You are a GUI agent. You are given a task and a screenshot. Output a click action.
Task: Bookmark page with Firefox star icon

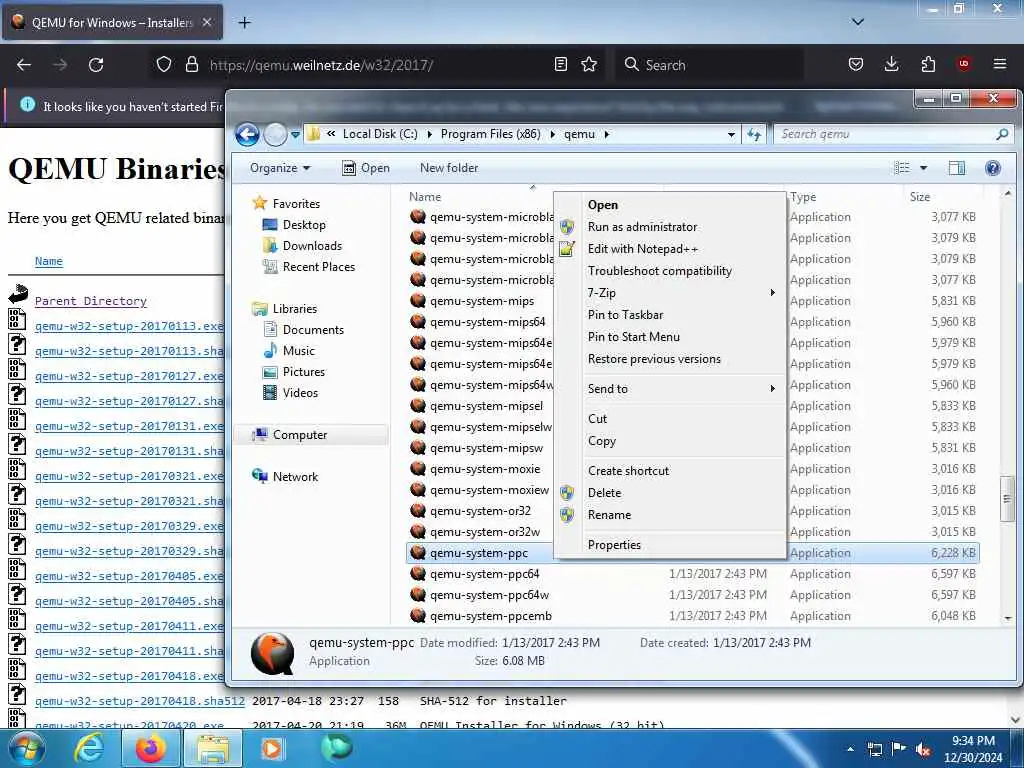click(589, 65)
